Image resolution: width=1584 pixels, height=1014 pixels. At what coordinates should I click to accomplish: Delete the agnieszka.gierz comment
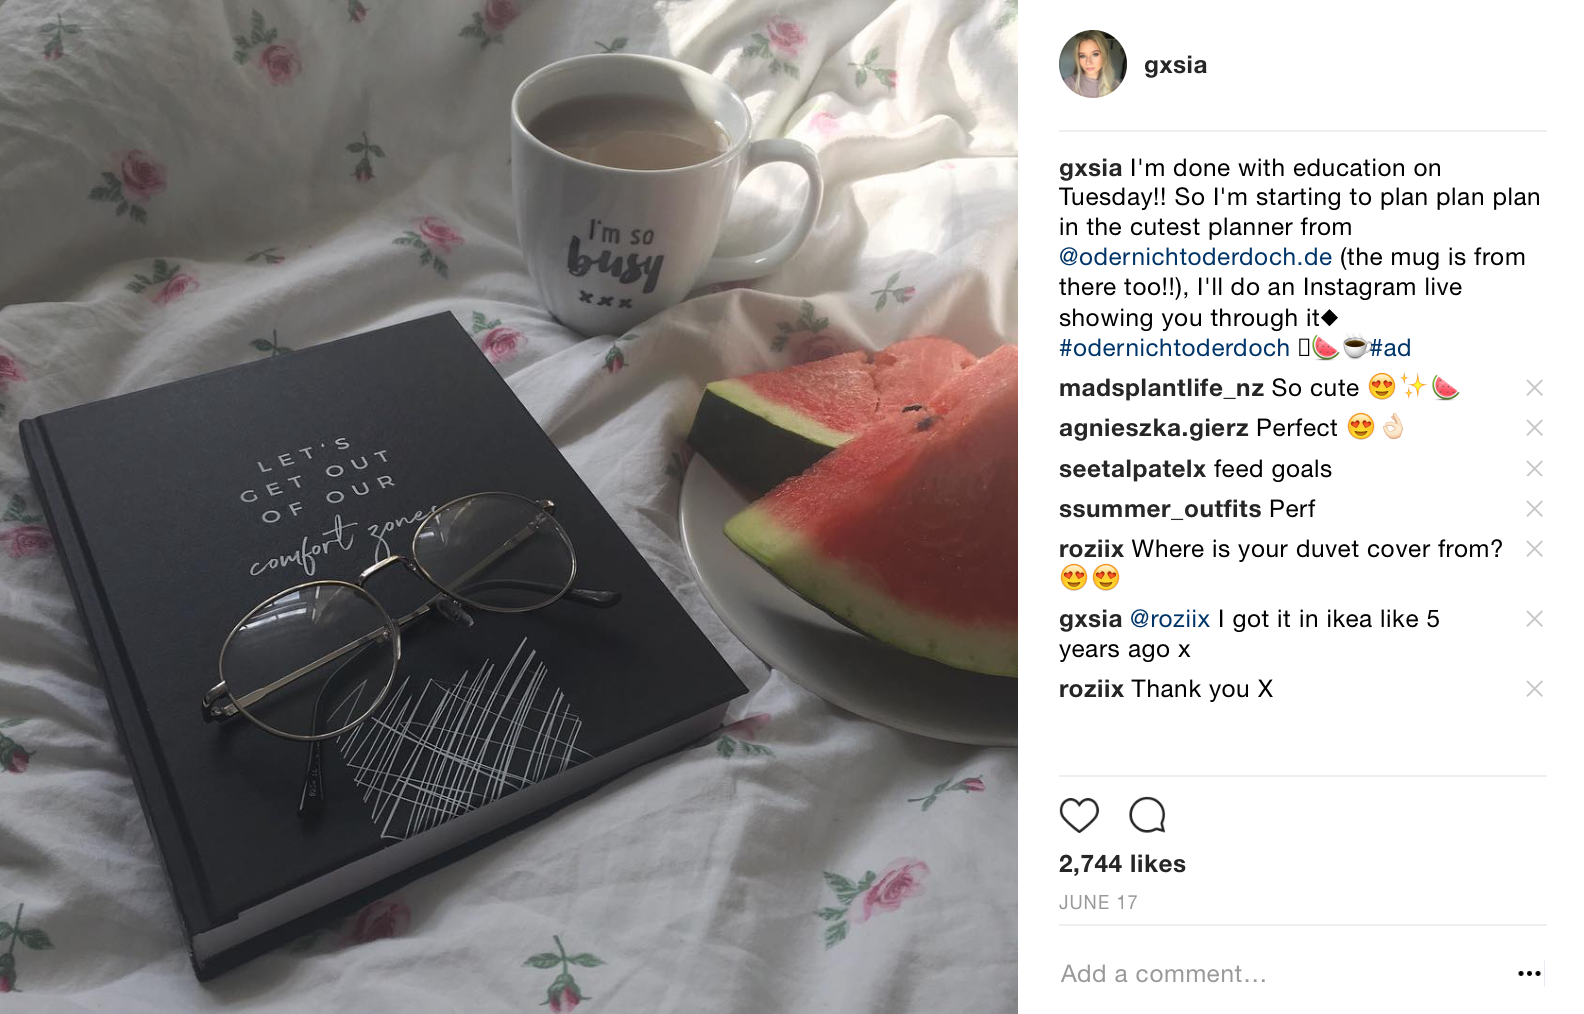[x=1534, y=428]
